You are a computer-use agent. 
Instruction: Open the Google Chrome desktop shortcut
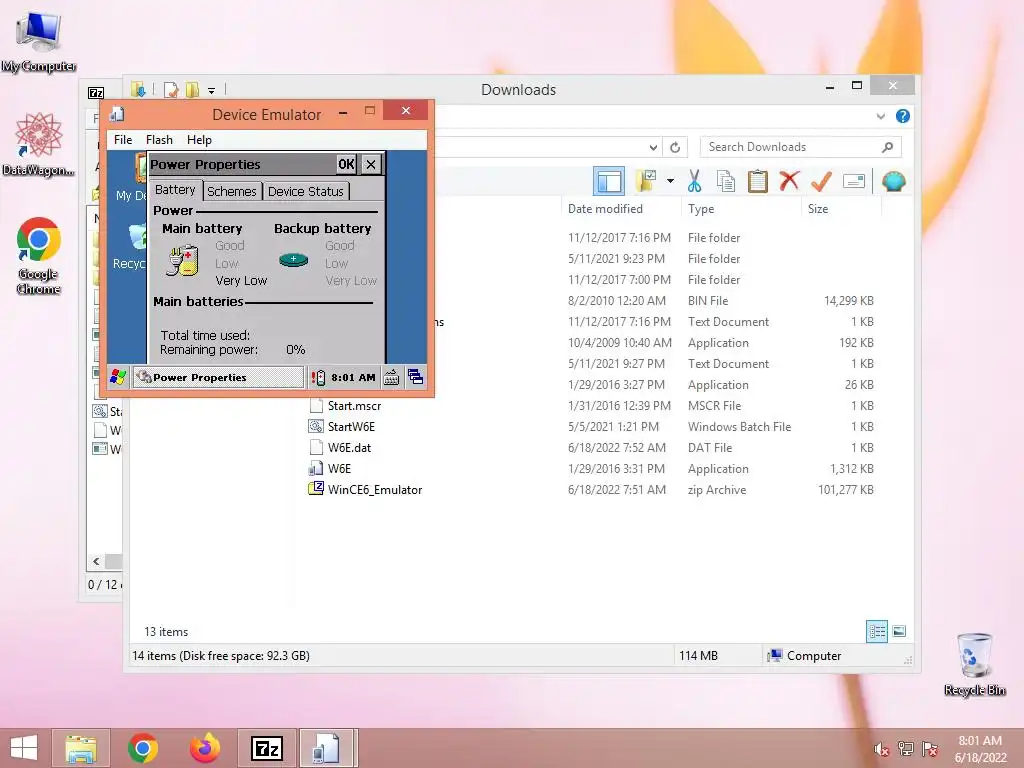coord(39,256)
